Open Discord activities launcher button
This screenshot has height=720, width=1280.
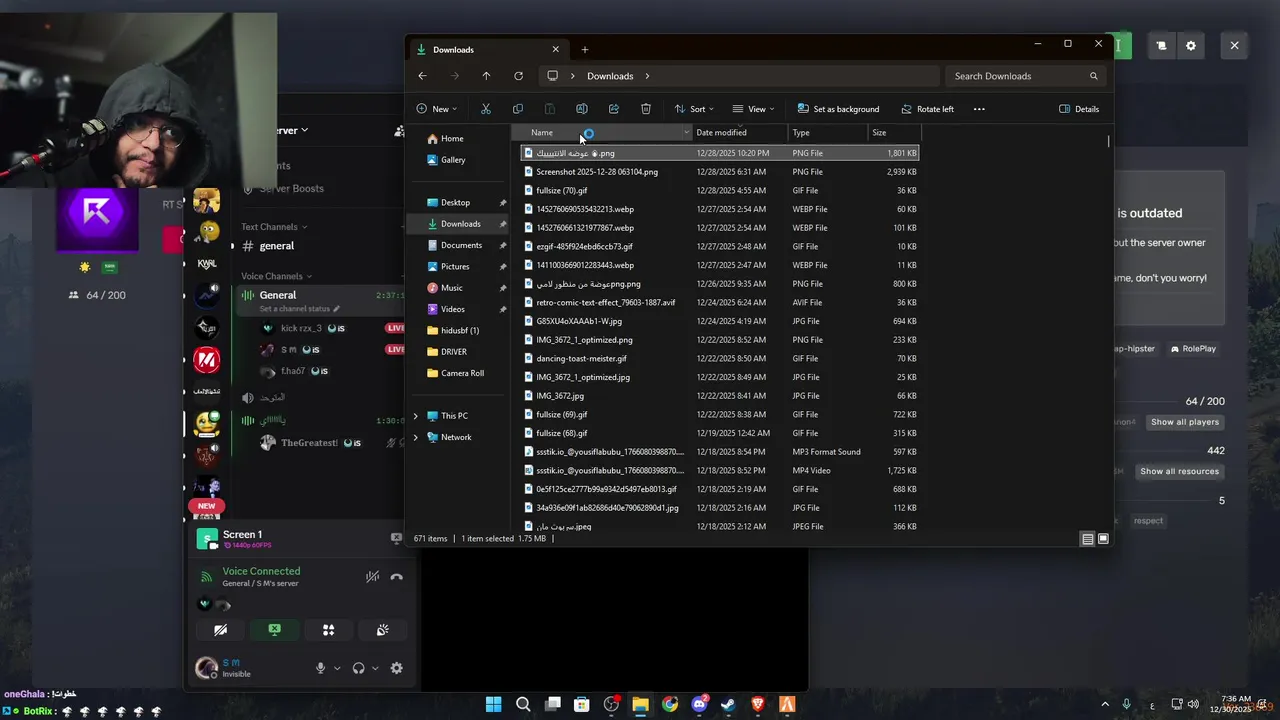[x=328, y=630]
